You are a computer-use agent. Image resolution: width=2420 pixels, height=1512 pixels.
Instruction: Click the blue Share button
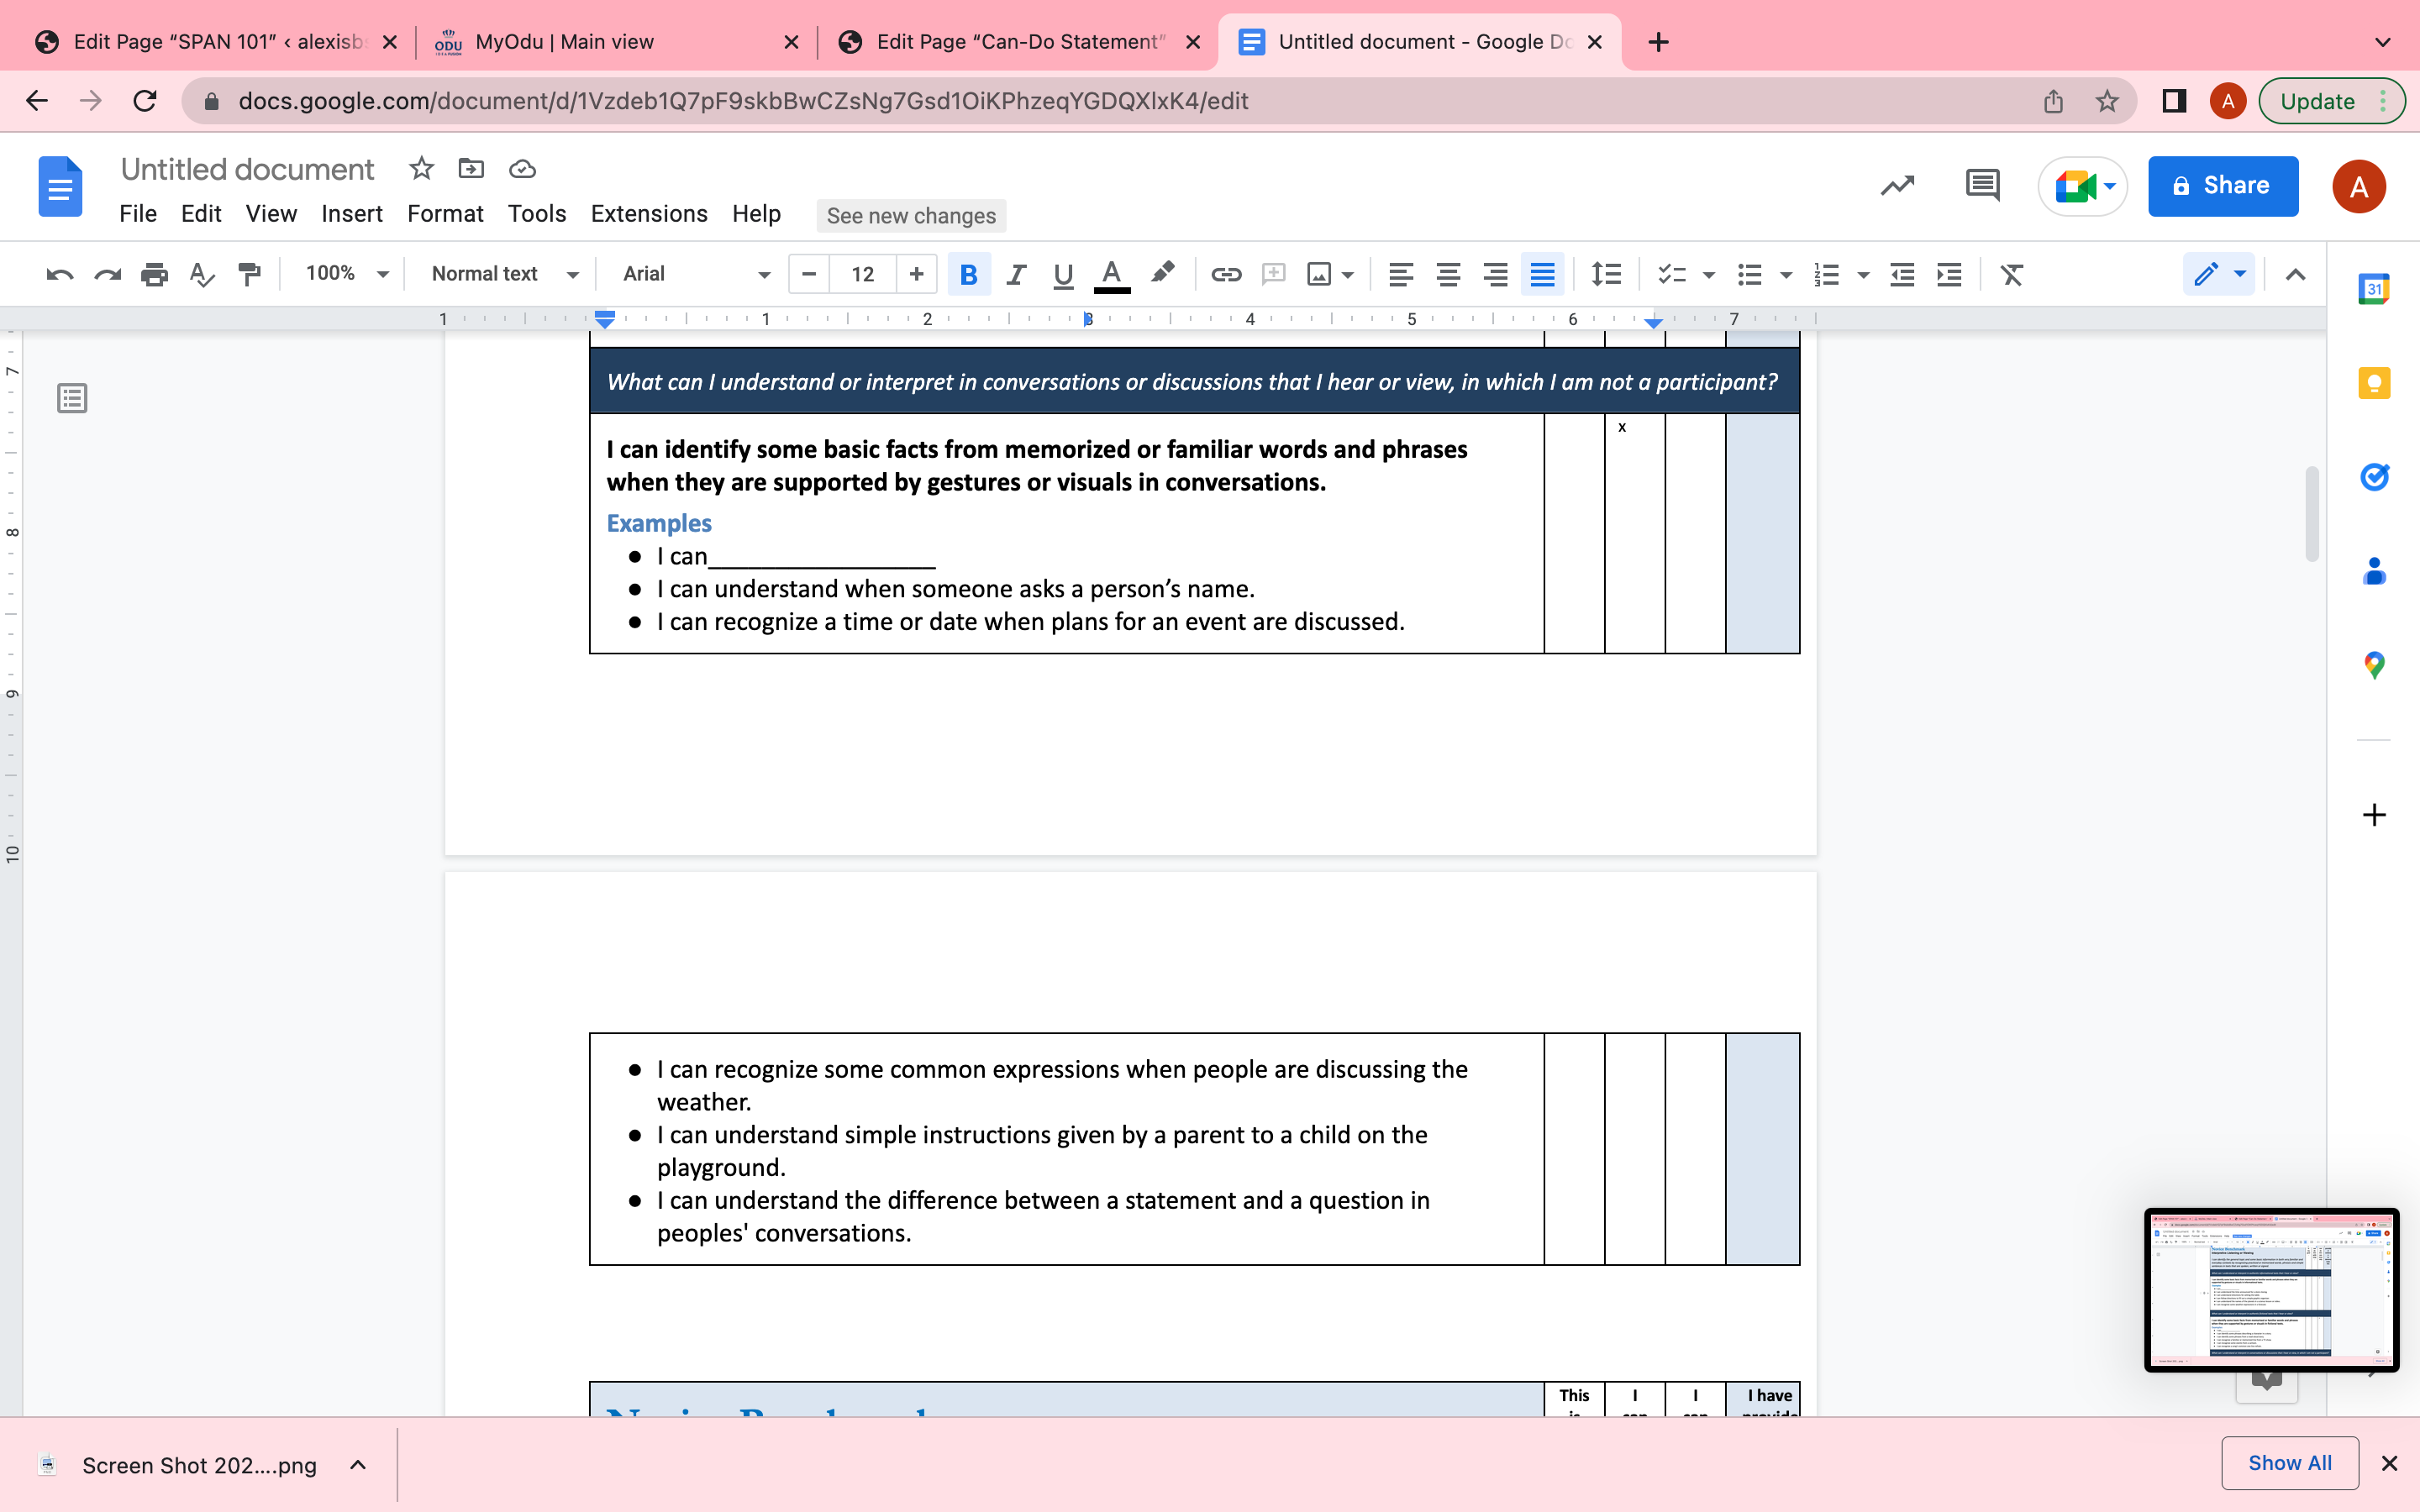[x=2222, y=186]
